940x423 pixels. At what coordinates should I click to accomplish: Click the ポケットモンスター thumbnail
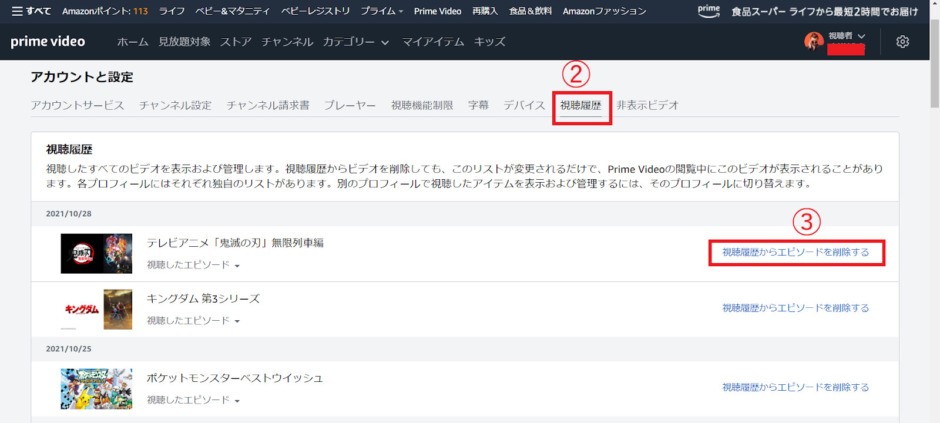[x=97, y=389]
